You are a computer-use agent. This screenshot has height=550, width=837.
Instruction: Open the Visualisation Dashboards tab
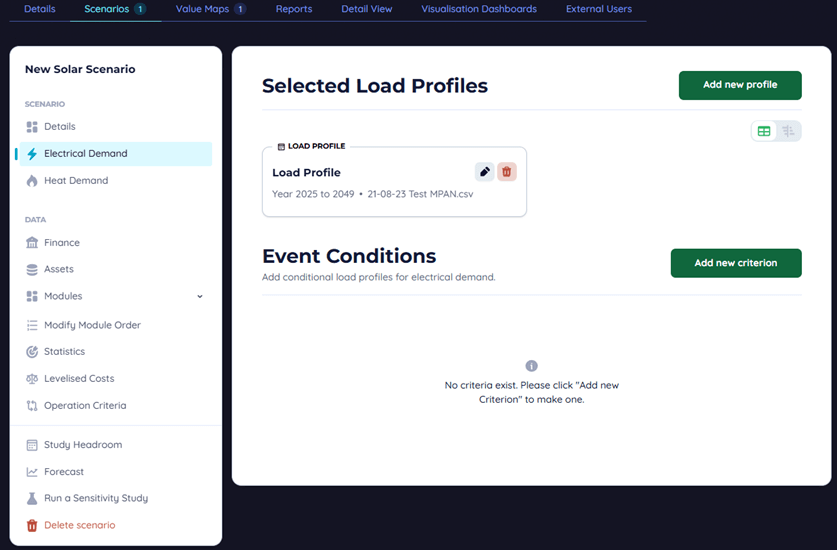[479, 9]
